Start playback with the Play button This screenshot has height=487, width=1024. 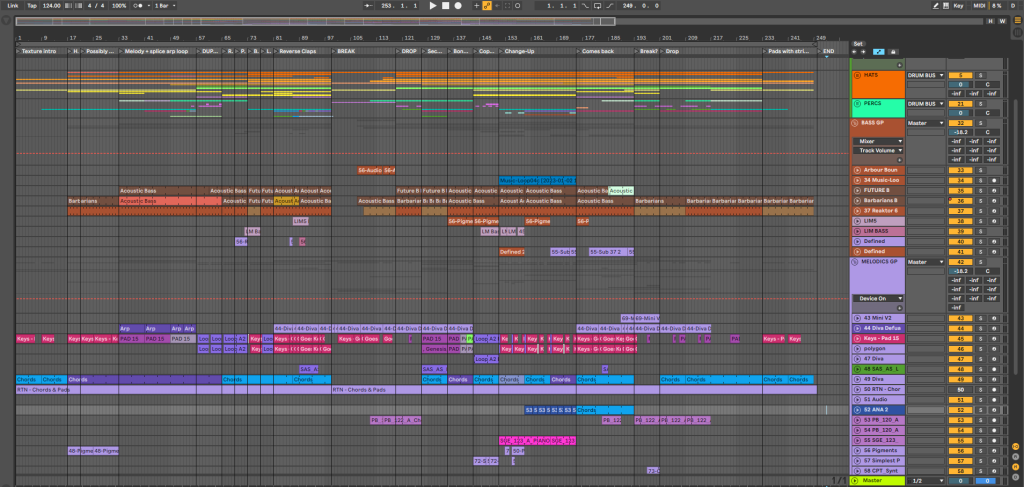(432, 5)
